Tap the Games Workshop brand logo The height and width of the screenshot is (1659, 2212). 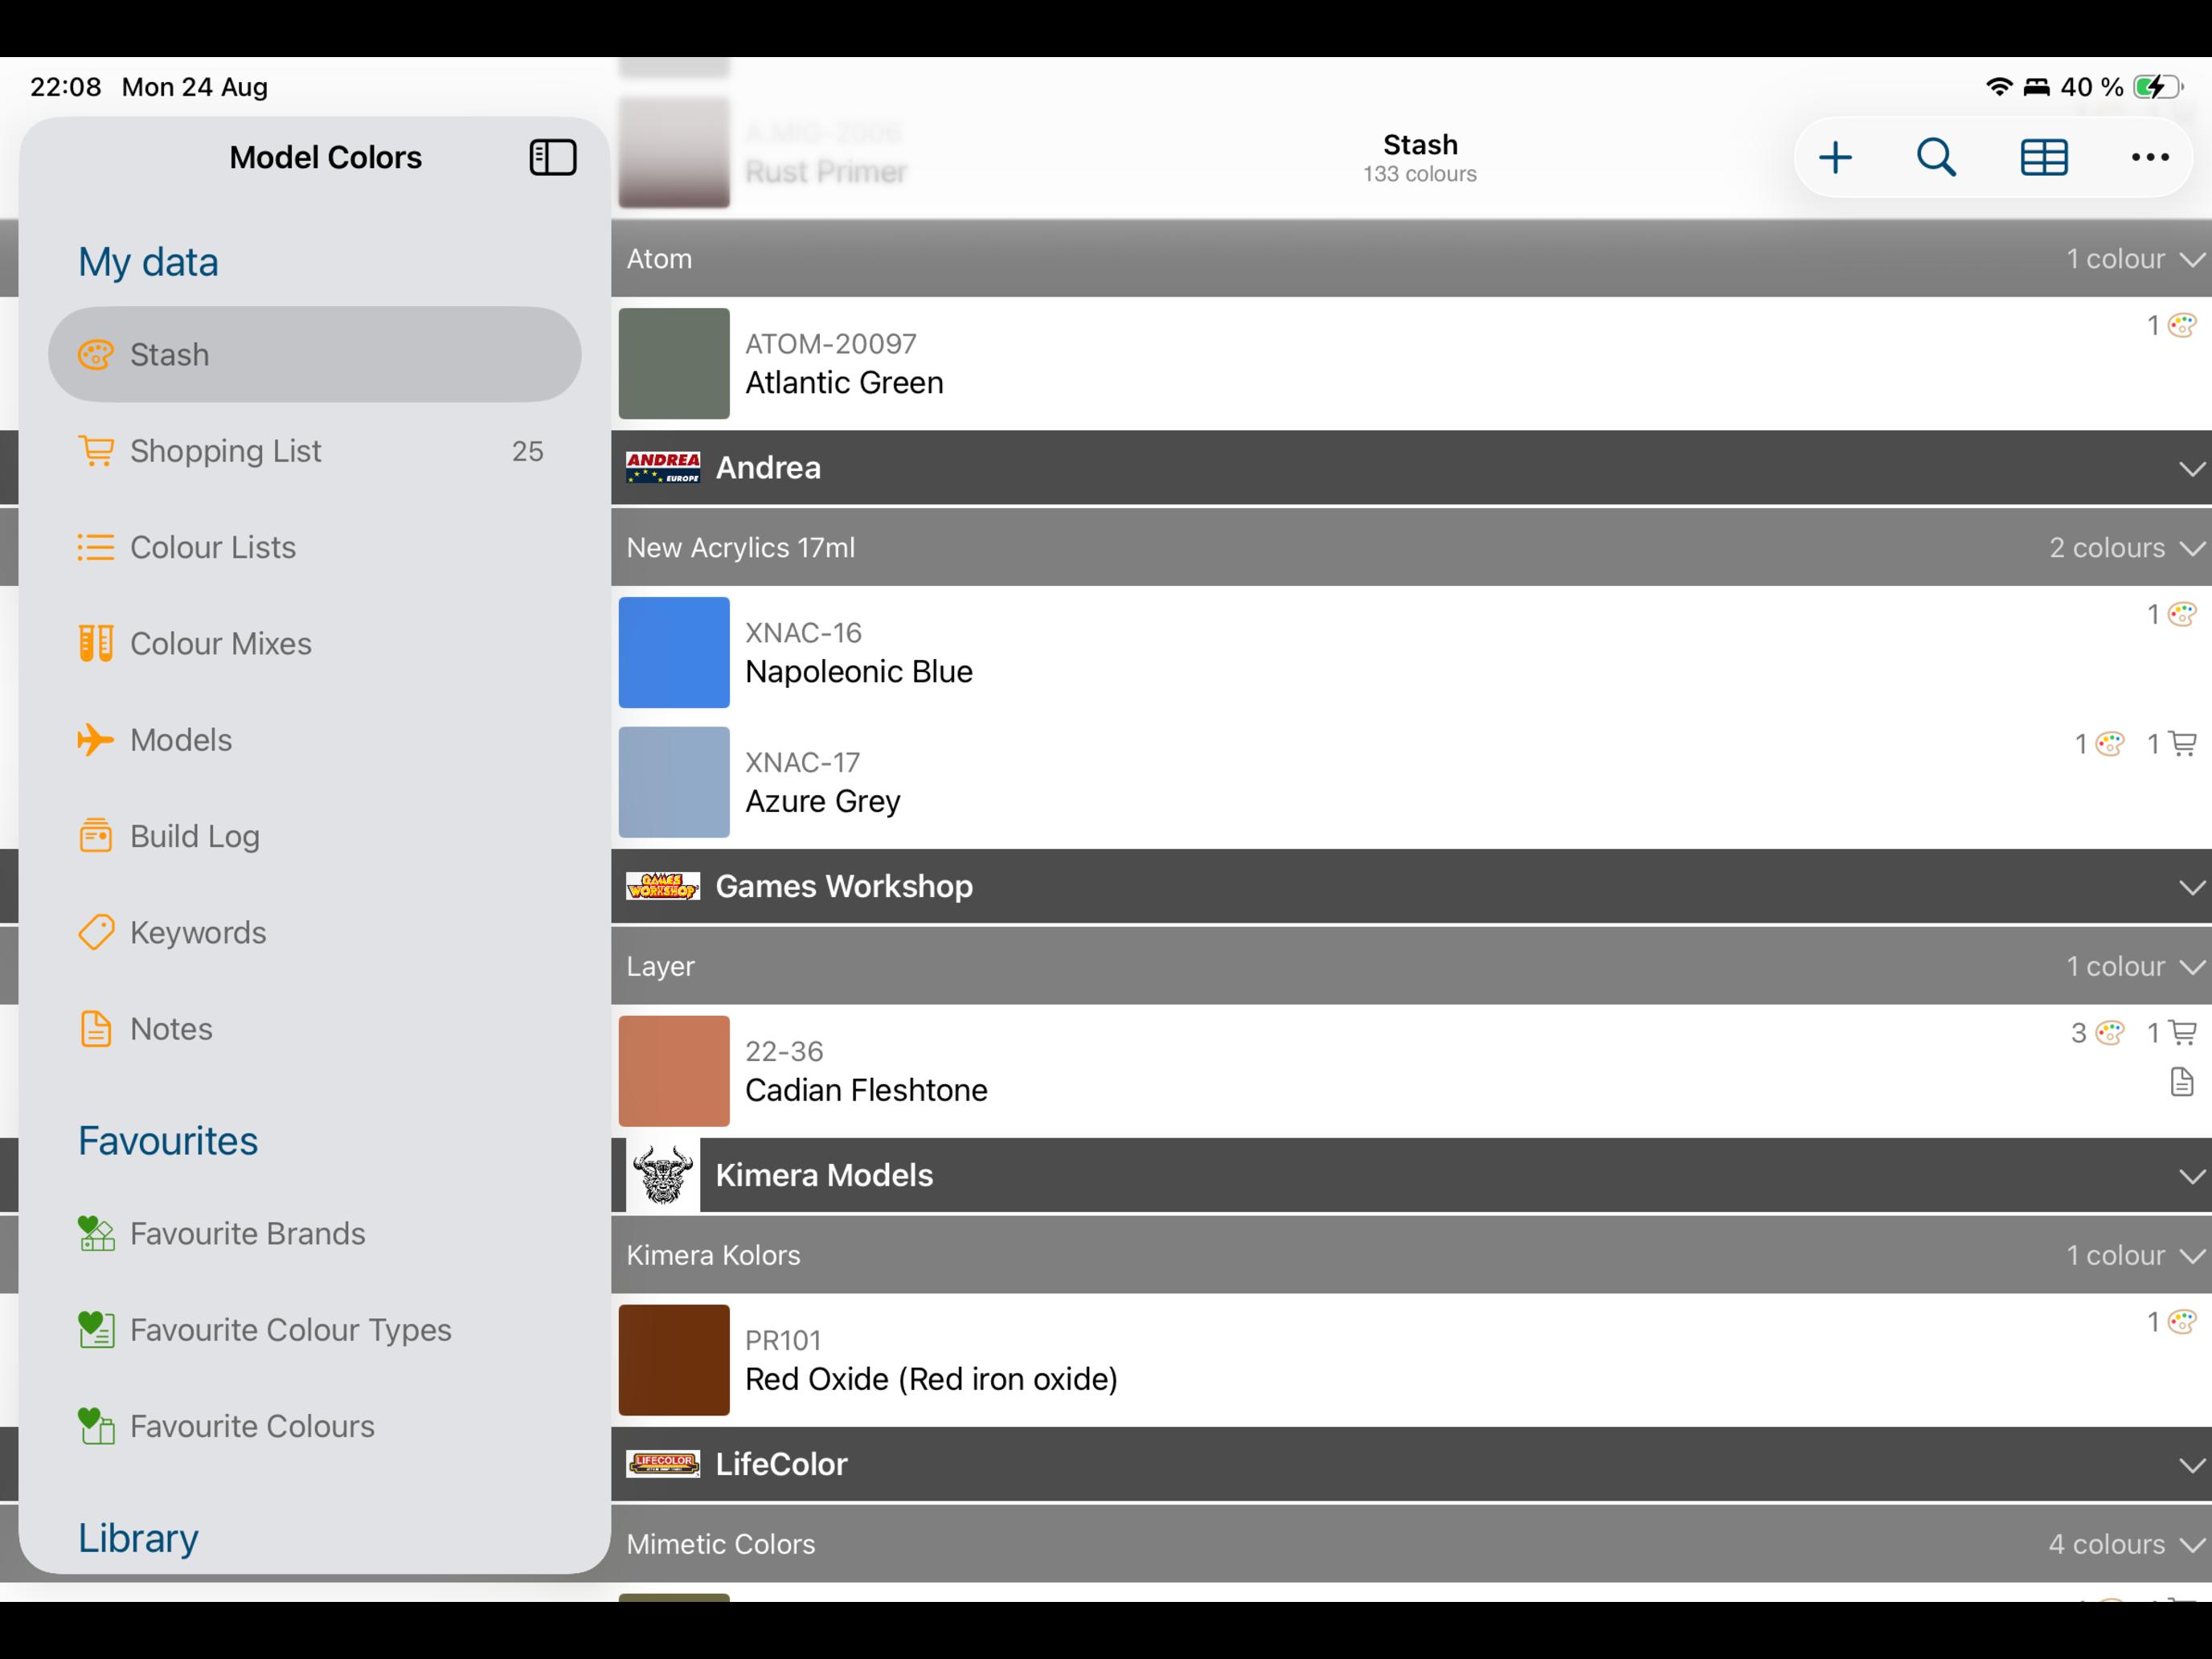(663, 886)
